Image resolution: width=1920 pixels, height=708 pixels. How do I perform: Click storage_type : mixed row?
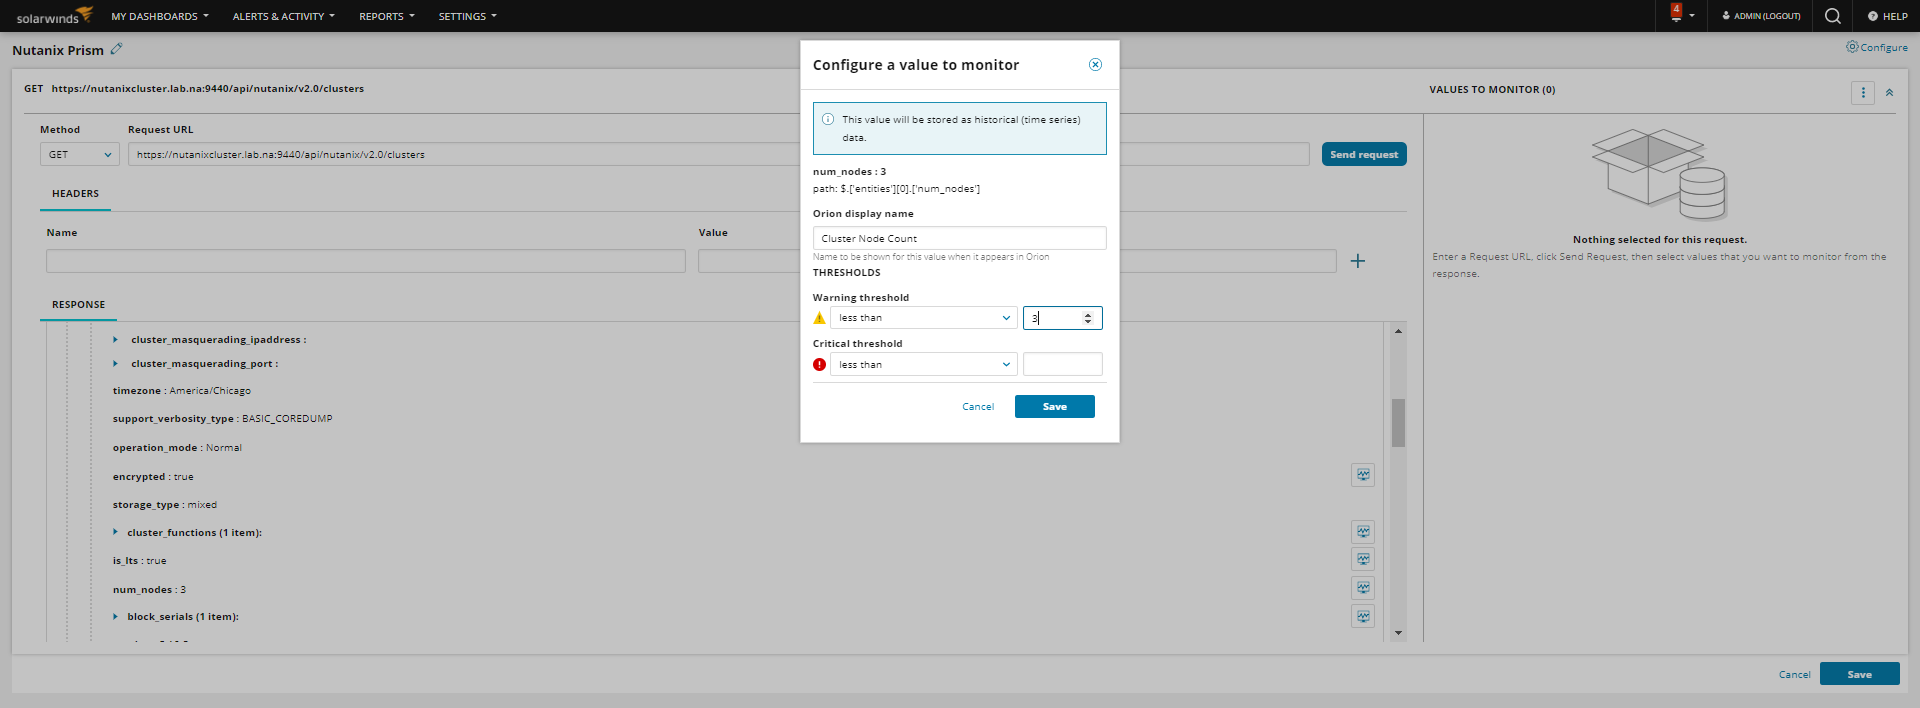click(x=164, y=505)
